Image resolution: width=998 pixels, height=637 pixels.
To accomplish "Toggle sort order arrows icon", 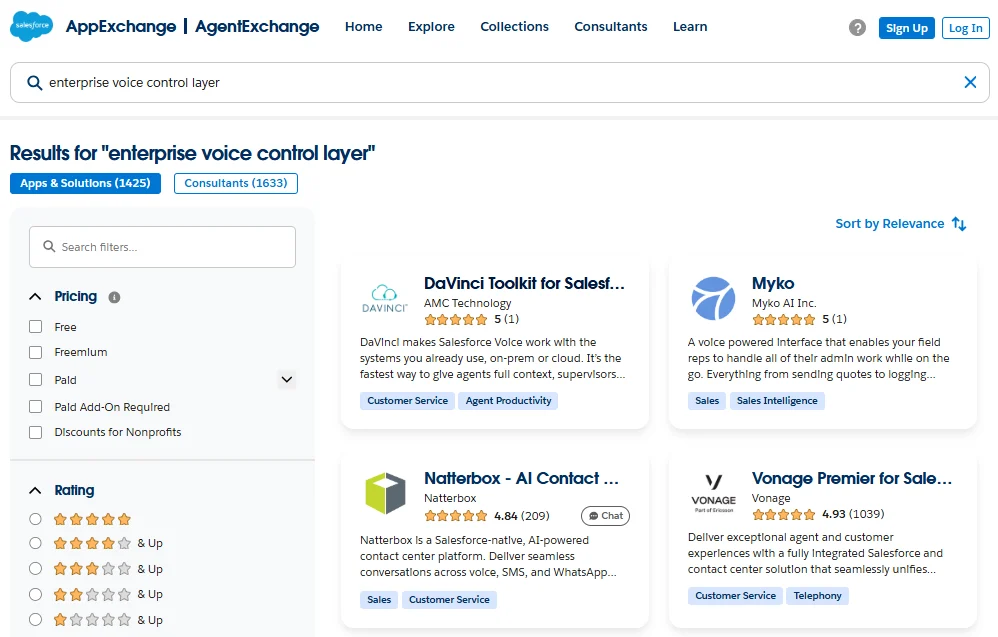I will pyautogui.click(x=959, y=224).
